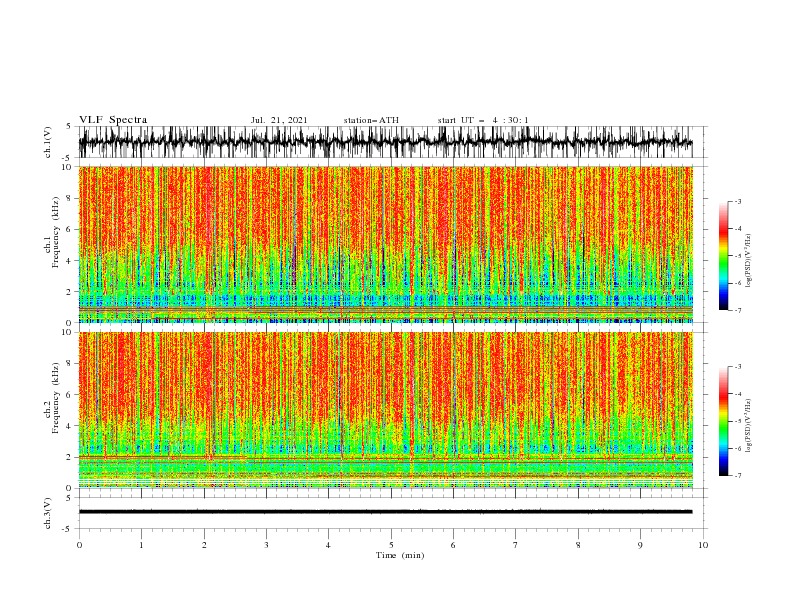Click the "-3" tick on ch.2 color bar

point(737,367)
